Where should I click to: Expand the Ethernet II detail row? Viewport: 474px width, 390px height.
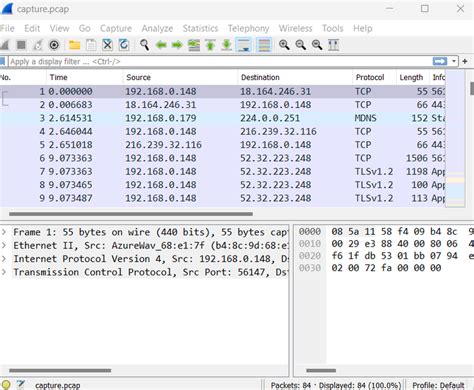point(4,245)
